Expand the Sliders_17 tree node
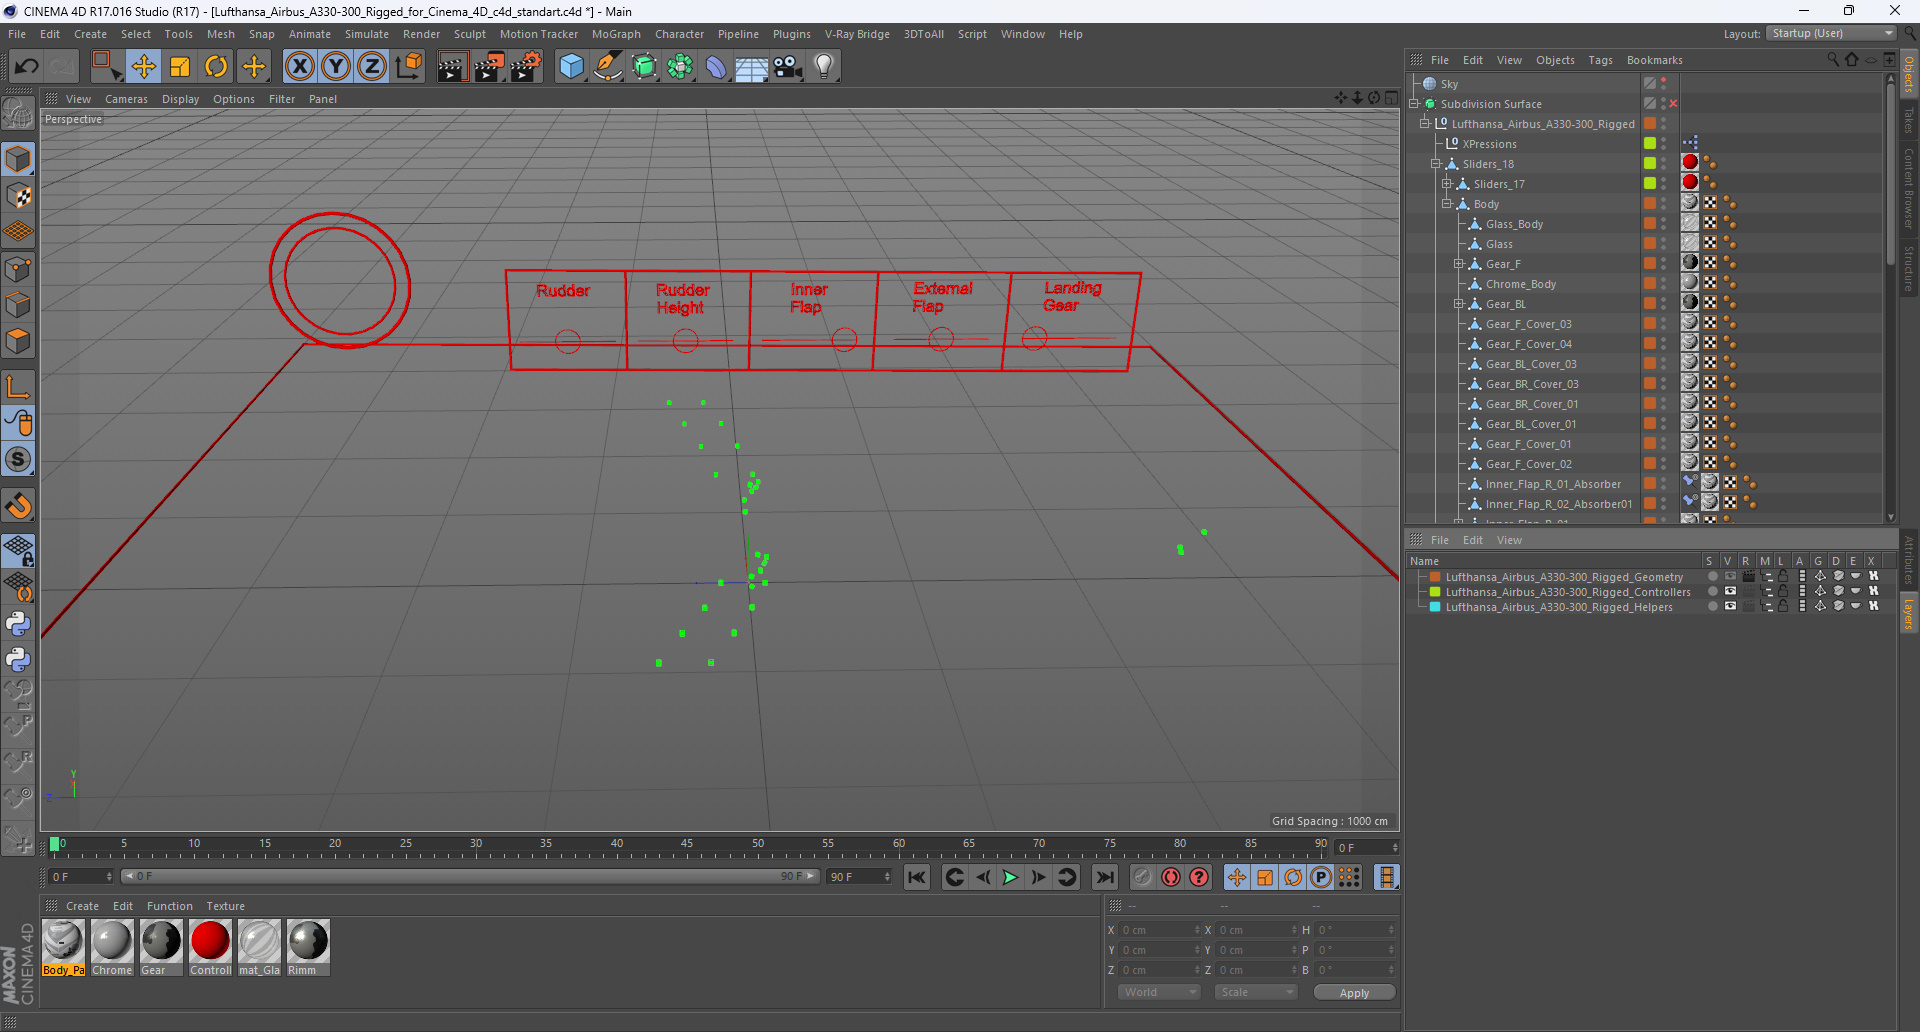This screenshot has height=1032, width=1920. pos(1447,184)
